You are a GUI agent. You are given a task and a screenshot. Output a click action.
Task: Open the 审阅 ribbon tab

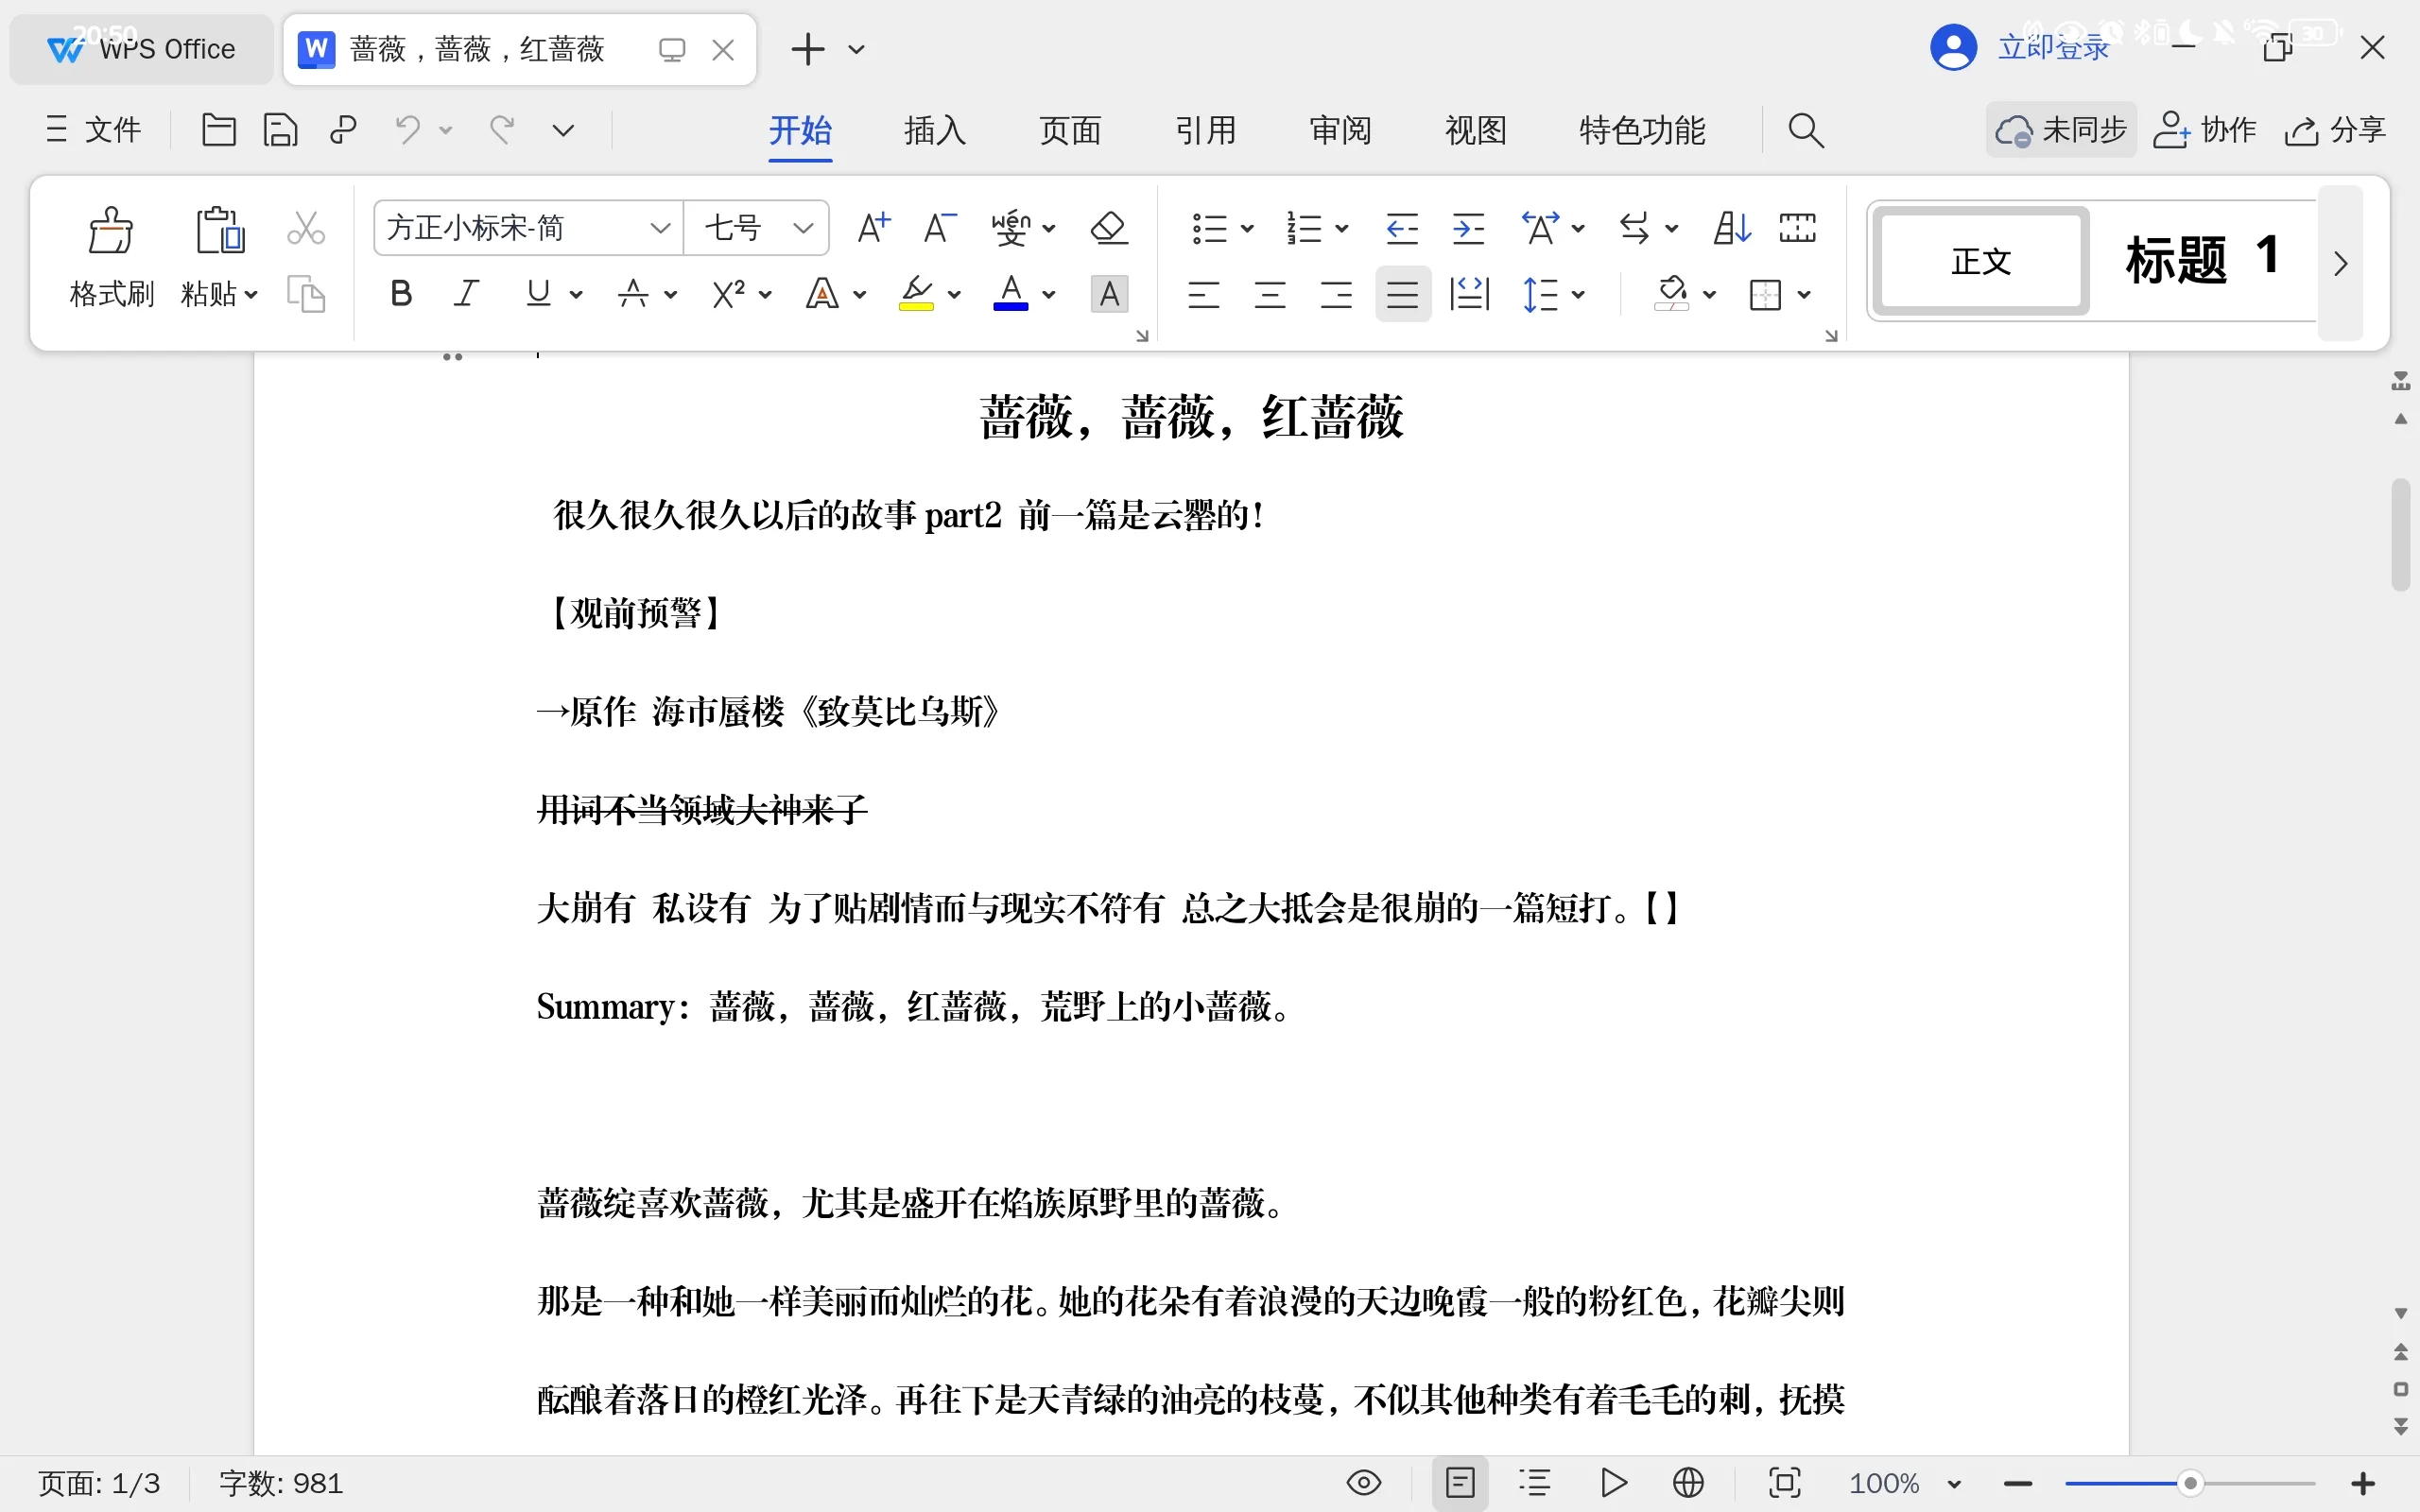point(1340,130)
